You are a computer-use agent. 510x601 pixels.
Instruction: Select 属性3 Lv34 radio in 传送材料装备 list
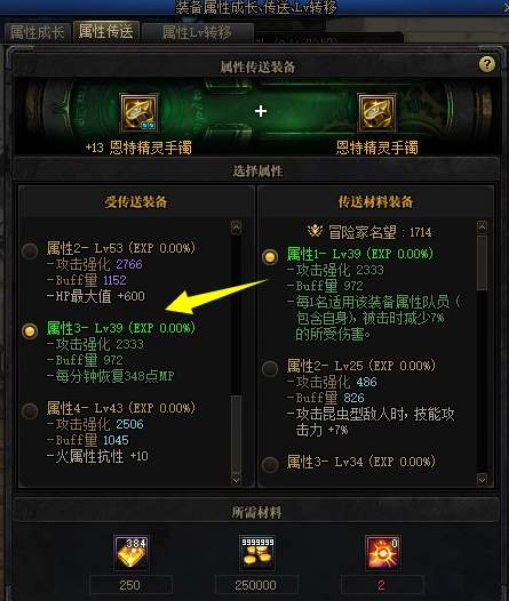(270, 464)
